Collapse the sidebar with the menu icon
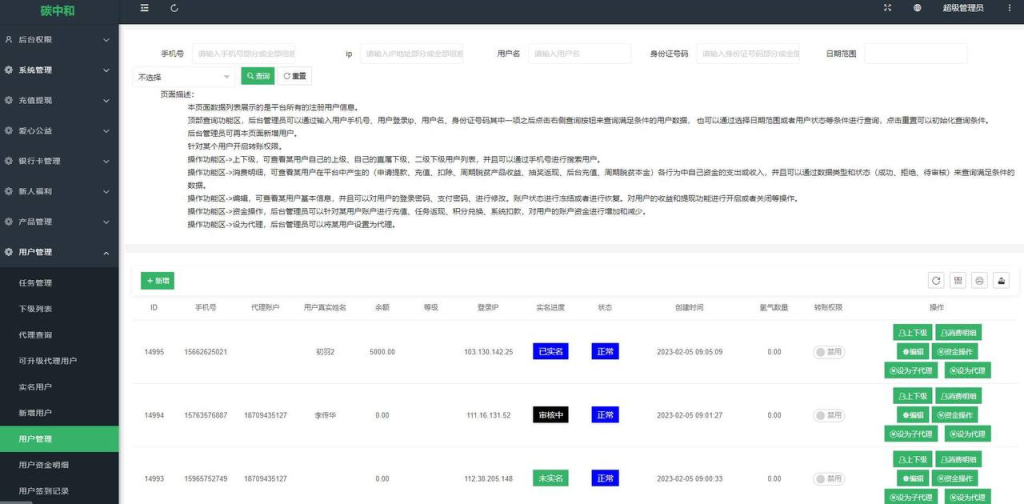This screenshot has height=504, width=1024. (x=144, y=8)
